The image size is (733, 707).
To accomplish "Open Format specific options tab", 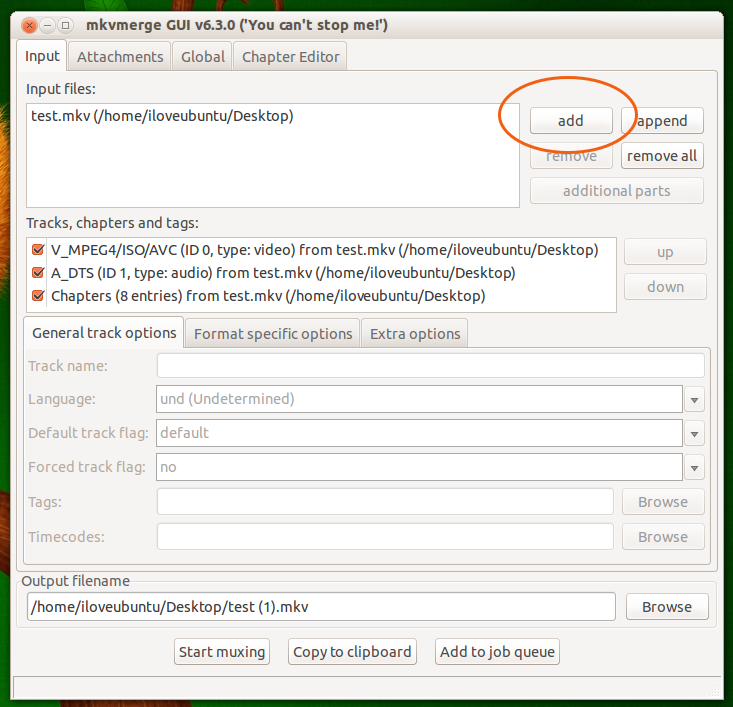I will pyautogui.click(x=273, y=334).
